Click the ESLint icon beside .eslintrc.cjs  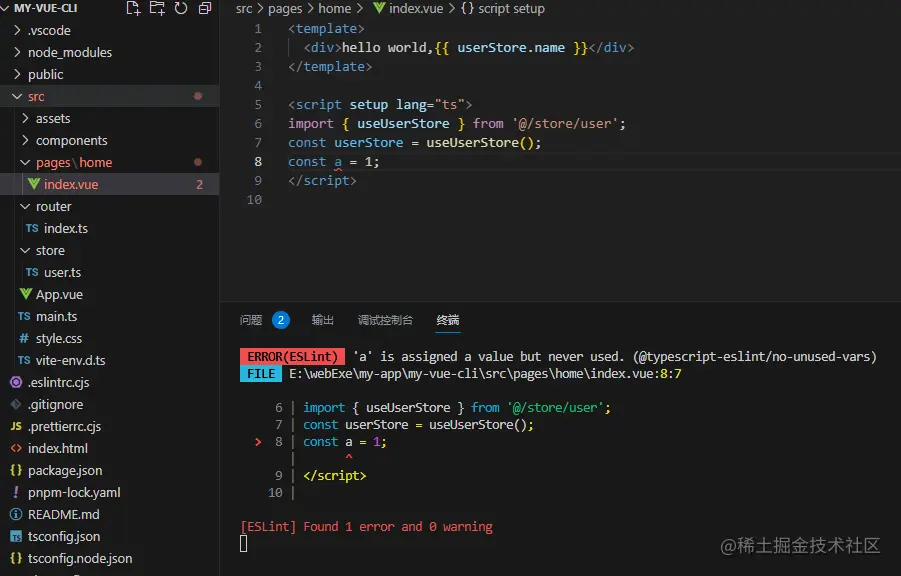16,382
